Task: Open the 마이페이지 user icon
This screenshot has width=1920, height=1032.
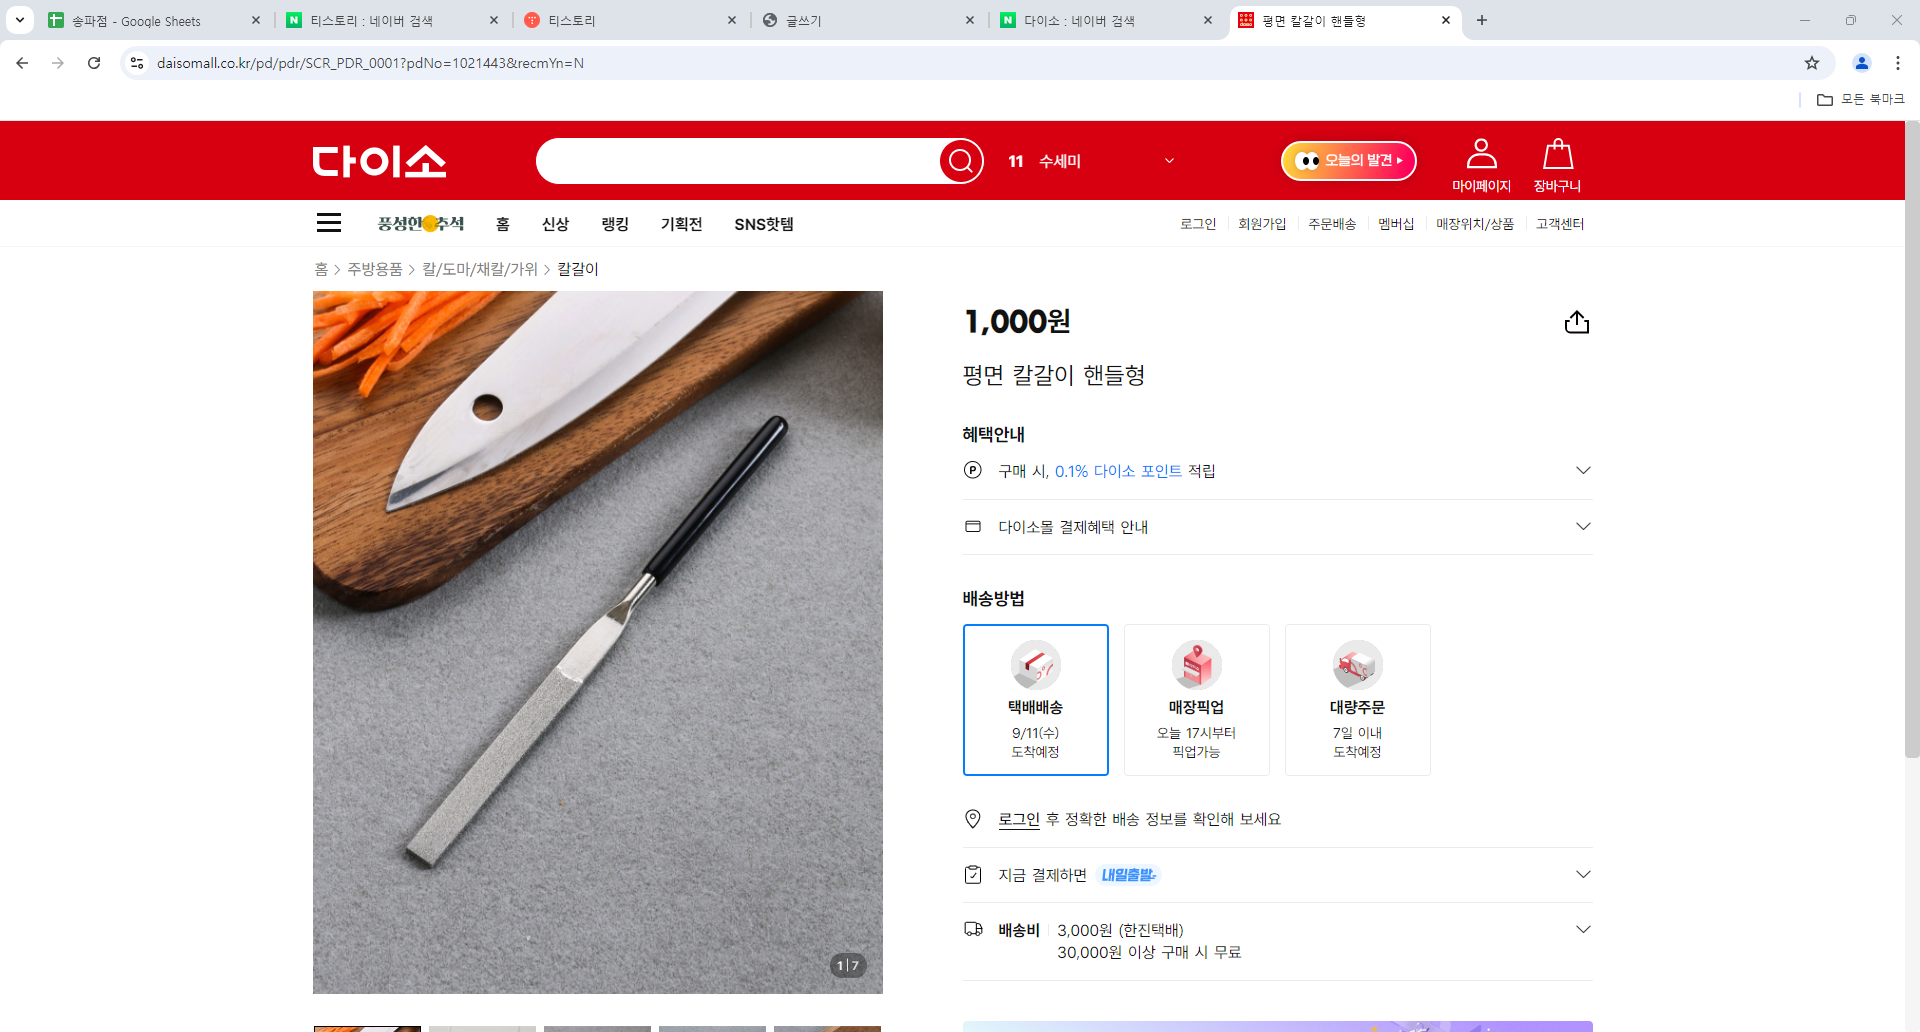Action: tap(1481, 165)
